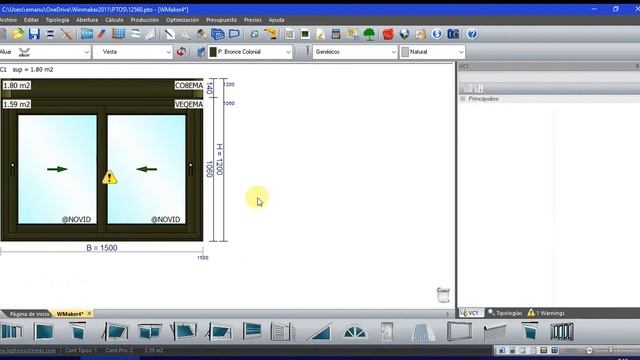Click the red telephone icon
This screenshot has width=640, height=360.
point(388,34)
